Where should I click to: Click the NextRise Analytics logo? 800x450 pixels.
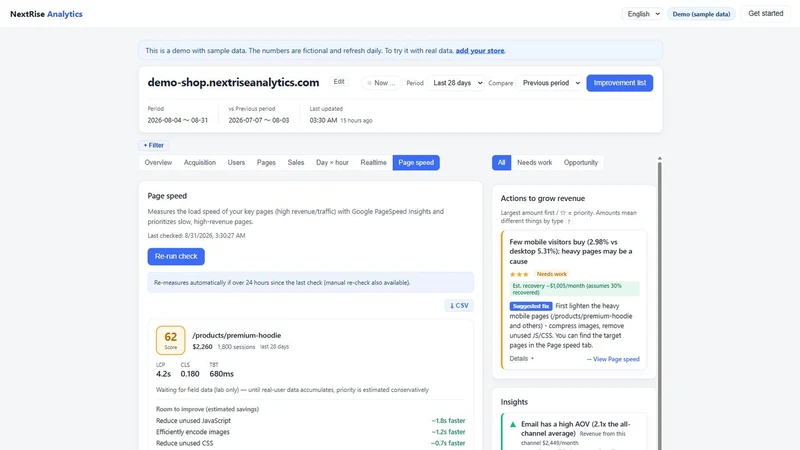click(x=46, y=14)
